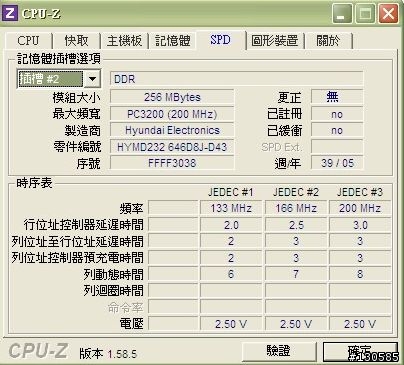The height and width of the screenshot is (365, 404).
Task: Open the 圖形裝置 tab
Action: 275,41
